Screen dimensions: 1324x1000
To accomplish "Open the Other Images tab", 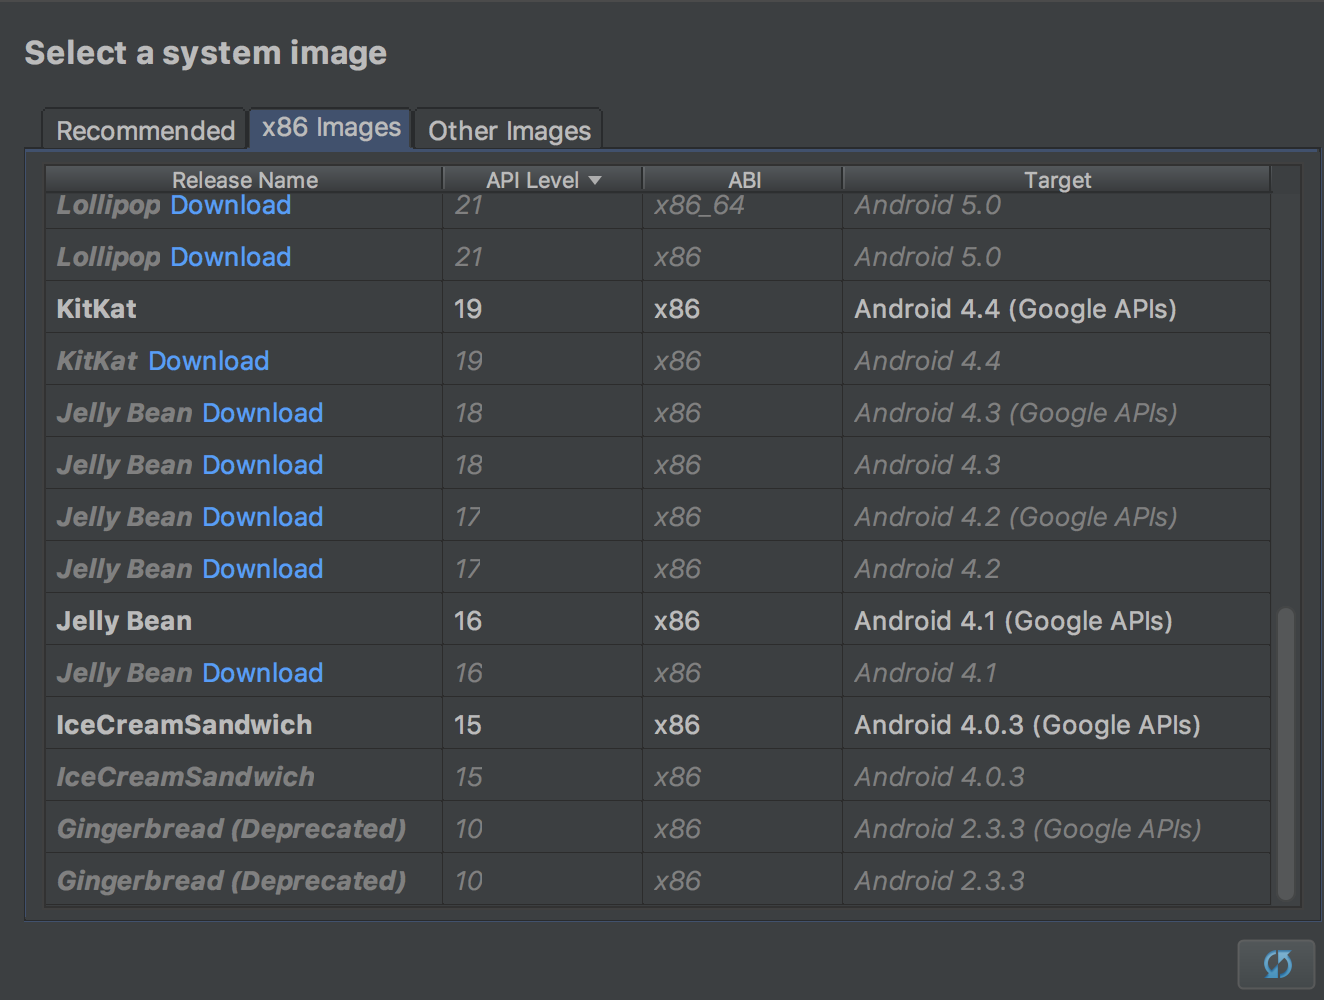I will click(x=509, y=130).
